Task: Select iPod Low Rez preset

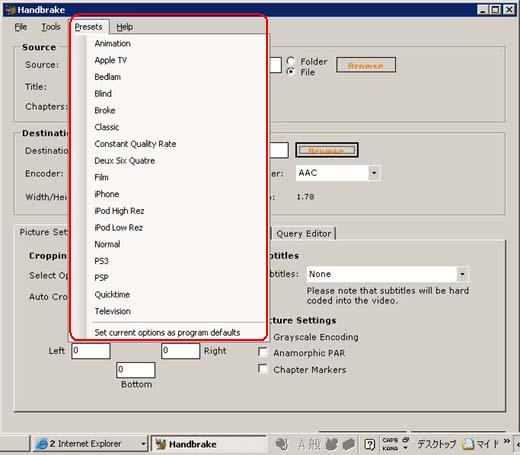Action: [x=119, y=227]
